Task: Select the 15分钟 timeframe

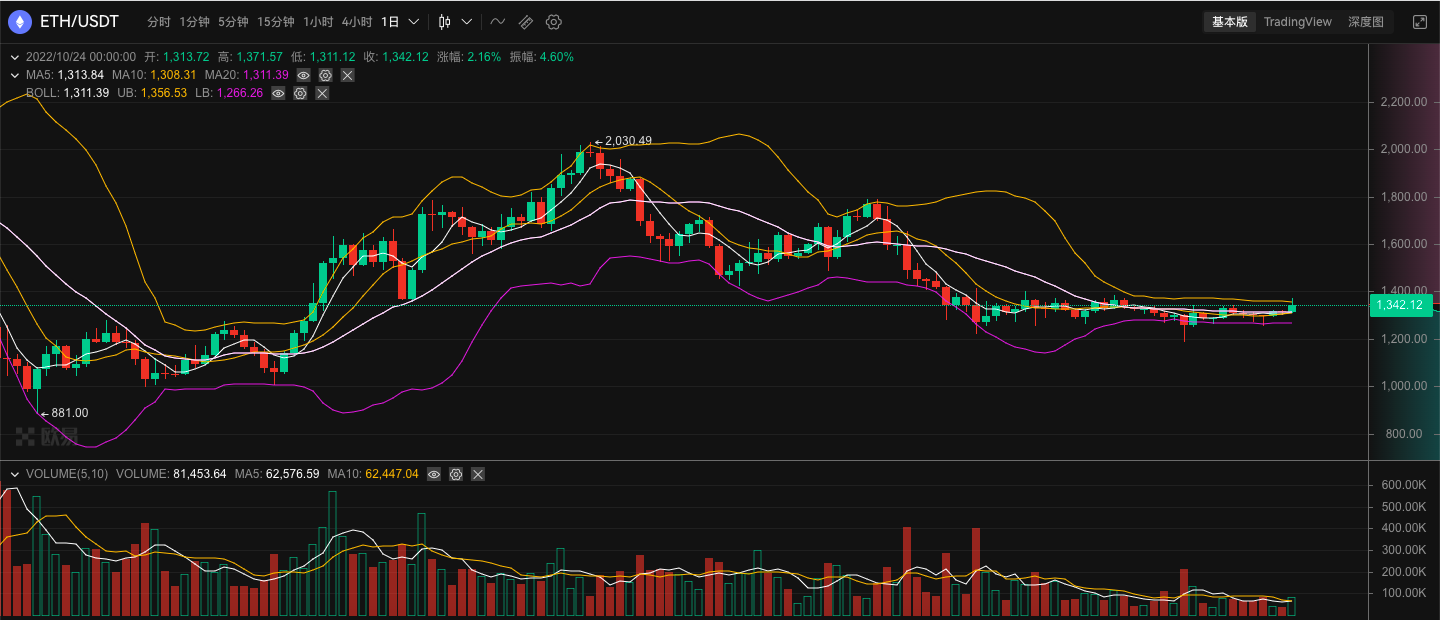Action: click(276, 22)
